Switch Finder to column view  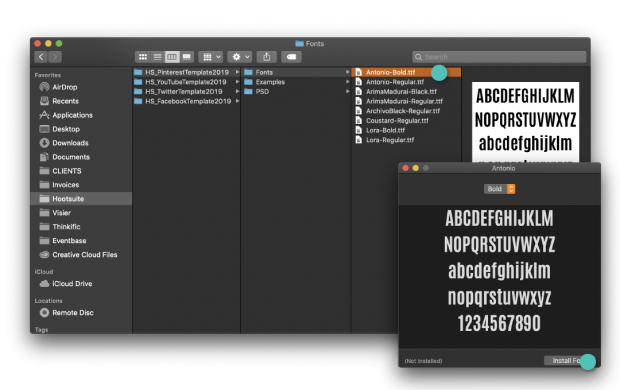(172, 57)
